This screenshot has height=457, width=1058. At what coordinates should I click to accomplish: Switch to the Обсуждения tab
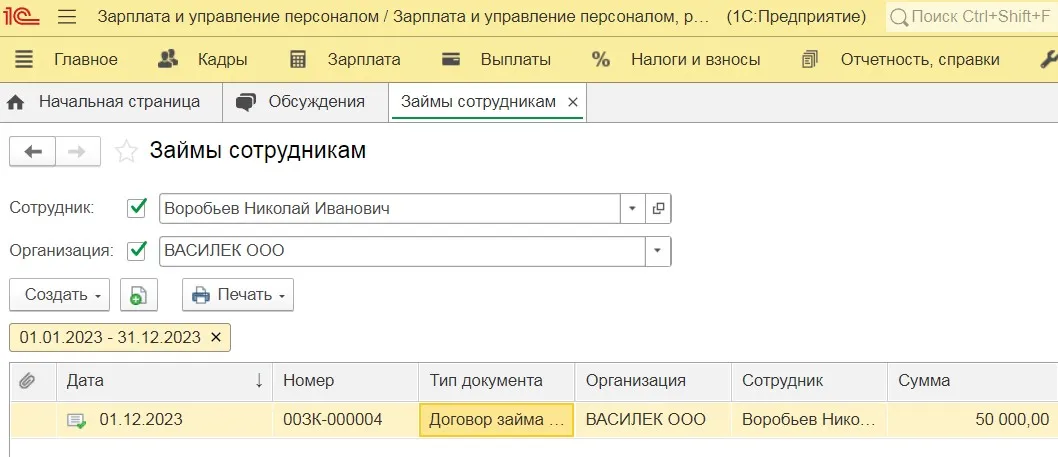pyautogui.click(x=300, y=102)
